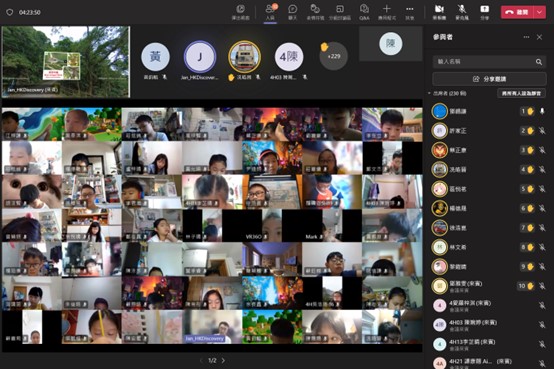Image resolution: width=554 pixels, height=369 pixels.
Task: Open the Reactions emoji menu
Action: tap(315, 12)
